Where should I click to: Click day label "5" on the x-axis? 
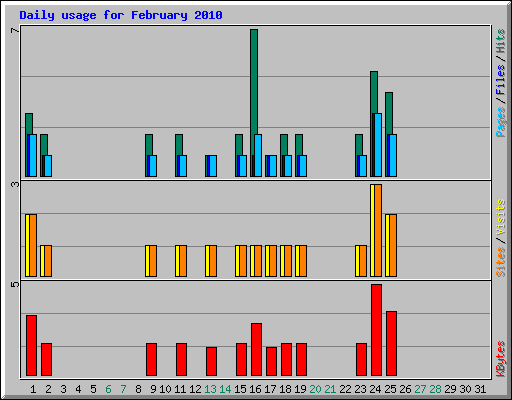[x=93, y=389]
